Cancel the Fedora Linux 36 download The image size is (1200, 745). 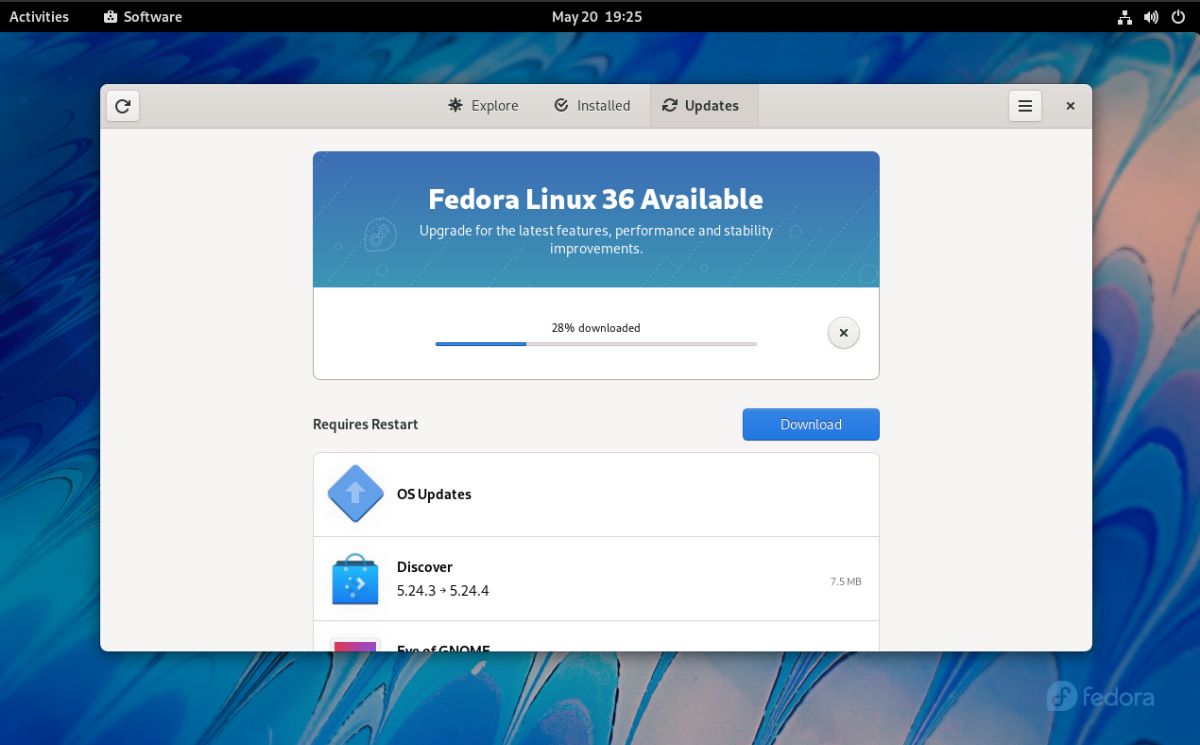pos(843,332)
